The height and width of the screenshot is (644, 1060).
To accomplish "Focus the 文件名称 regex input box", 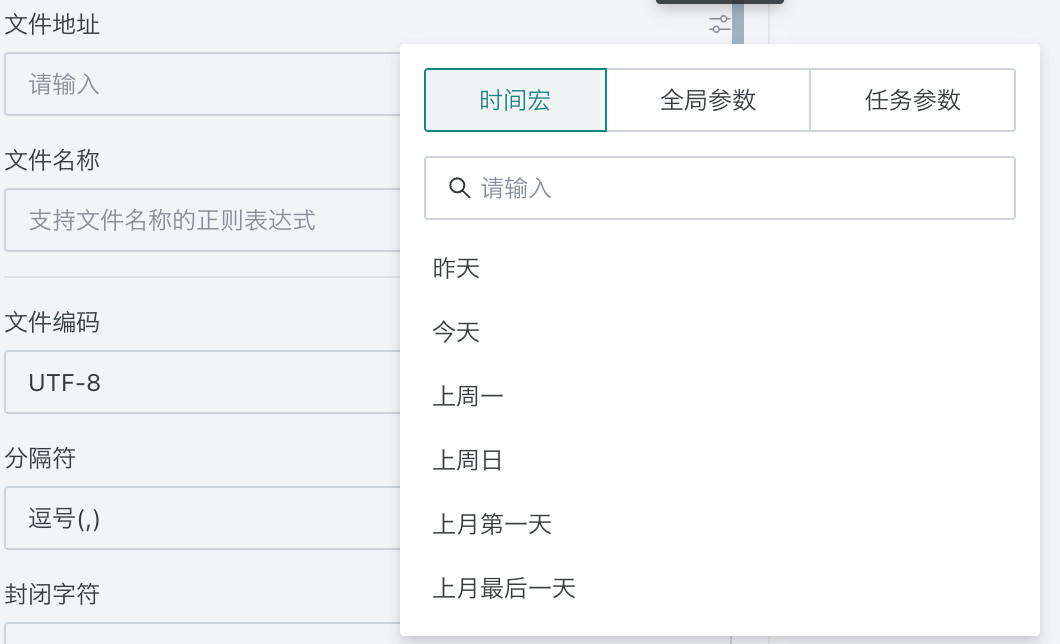I will [200, 220].
